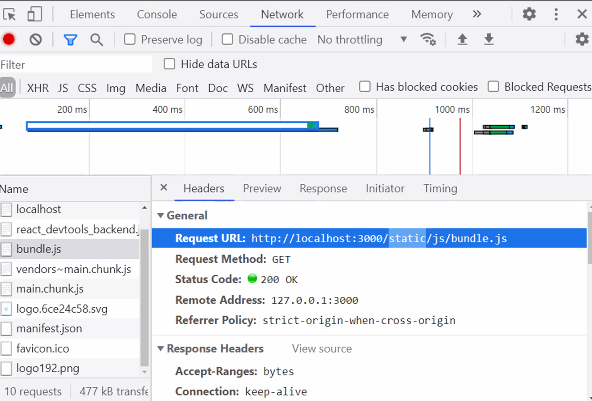Check Hide data URLs

coord(170,64)
